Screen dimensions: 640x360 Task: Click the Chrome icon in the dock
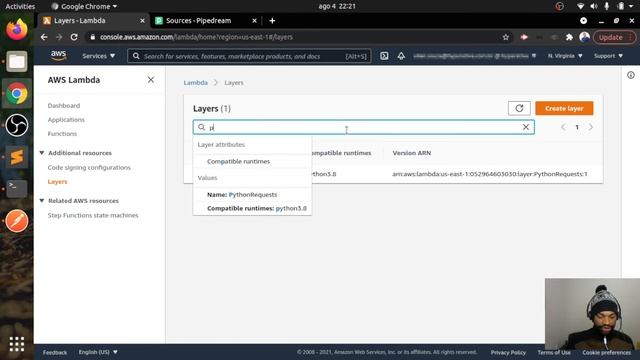coord(17,93)
